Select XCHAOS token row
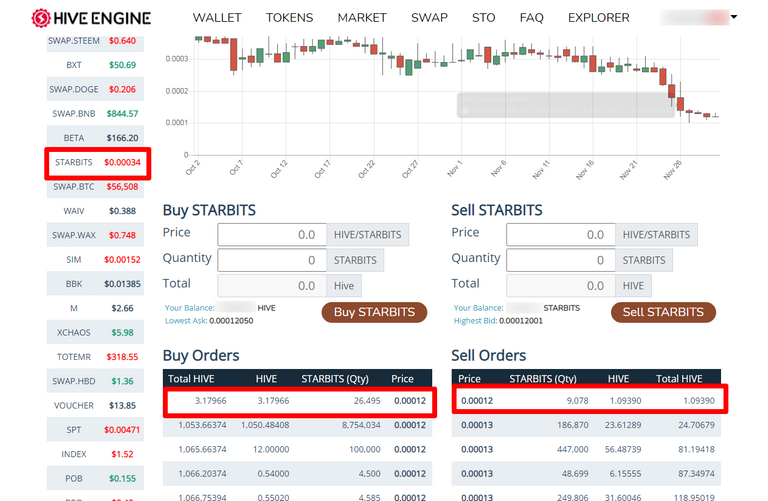This screenshot has height=501, width=768. pos(95,333)
